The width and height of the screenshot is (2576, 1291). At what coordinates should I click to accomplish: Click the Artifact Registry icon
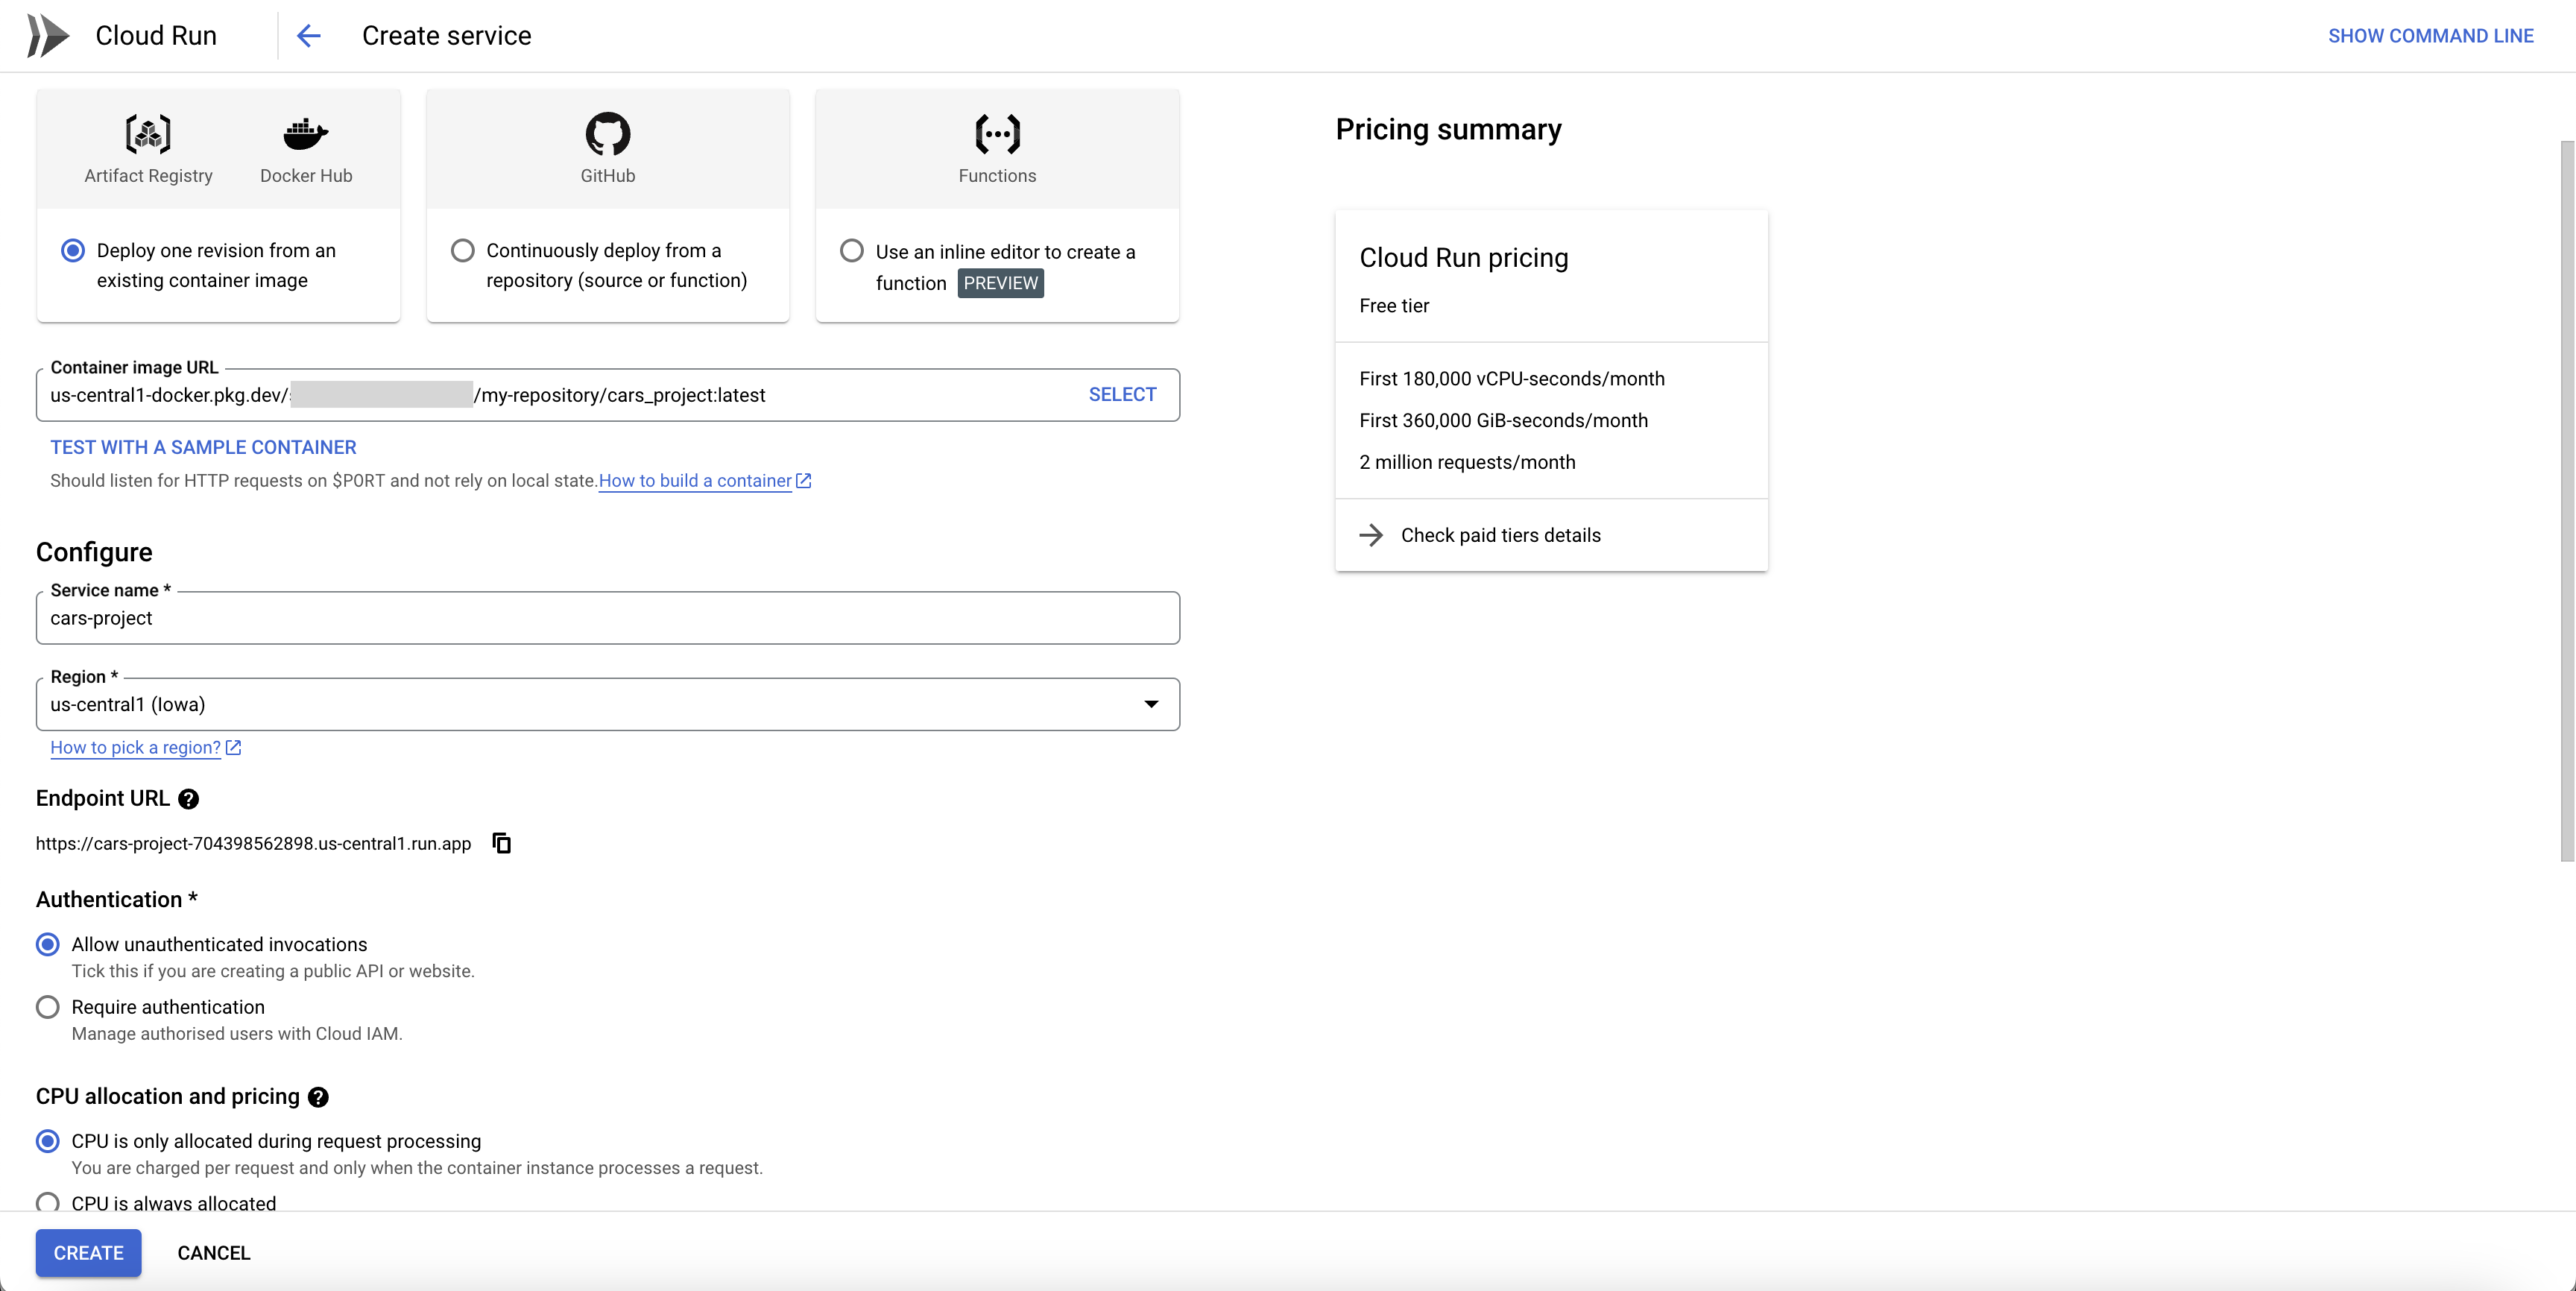coord(148,133)
